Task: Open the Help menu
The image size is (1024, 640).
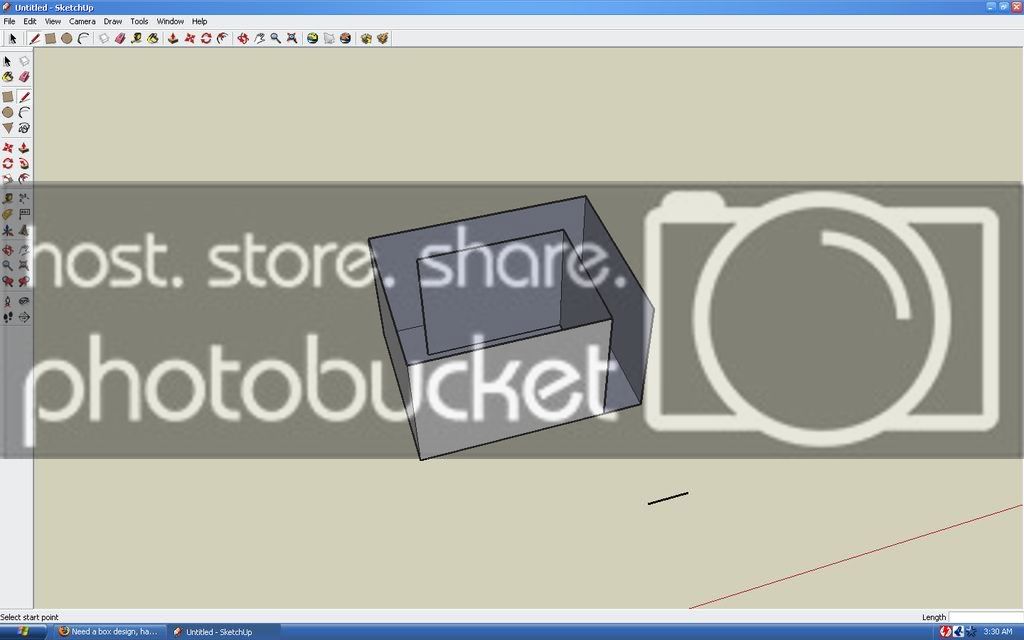Action: coord(199,22)
